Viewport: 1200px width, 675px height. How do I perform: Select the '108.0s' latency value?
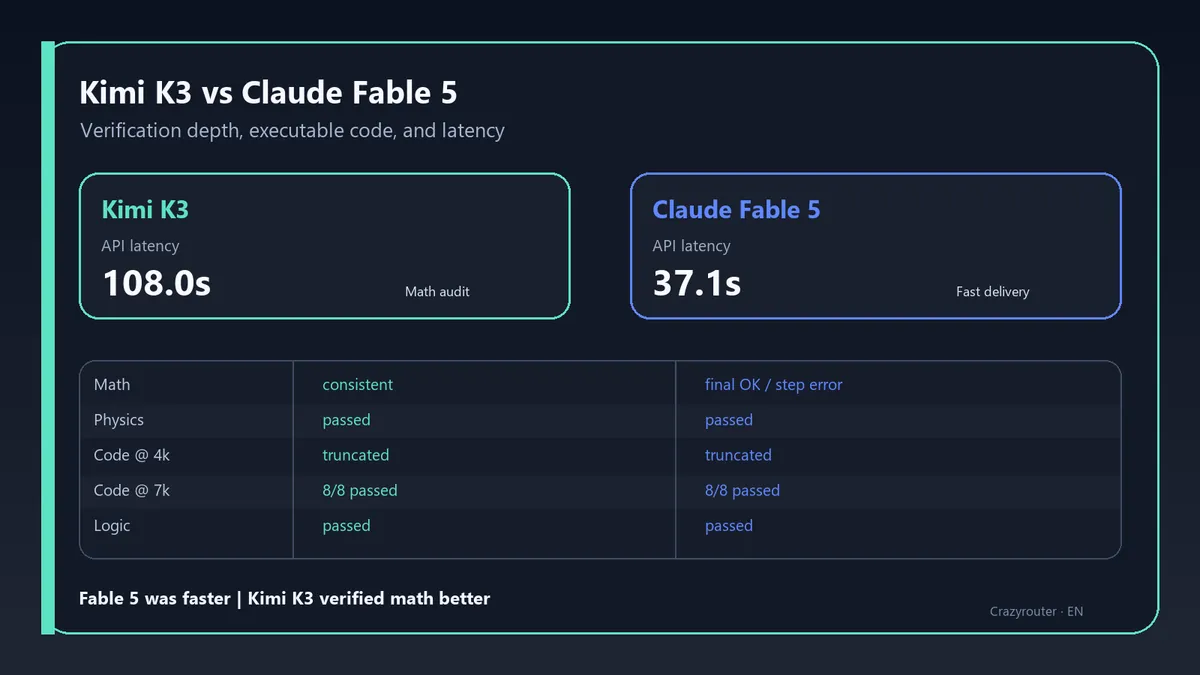click(x=156, y=283)
